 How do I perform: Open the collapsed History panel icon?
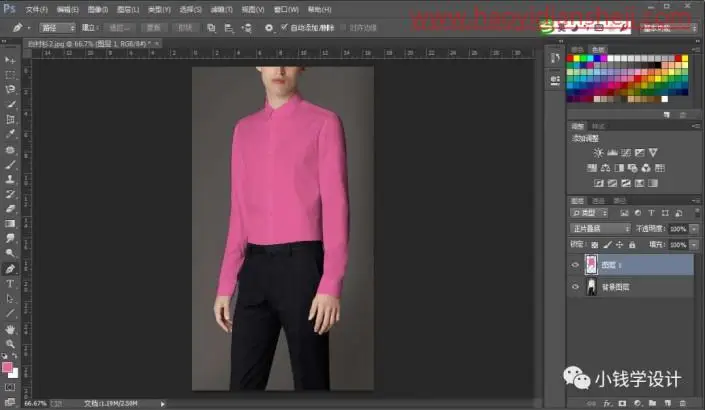click(555, 58)
